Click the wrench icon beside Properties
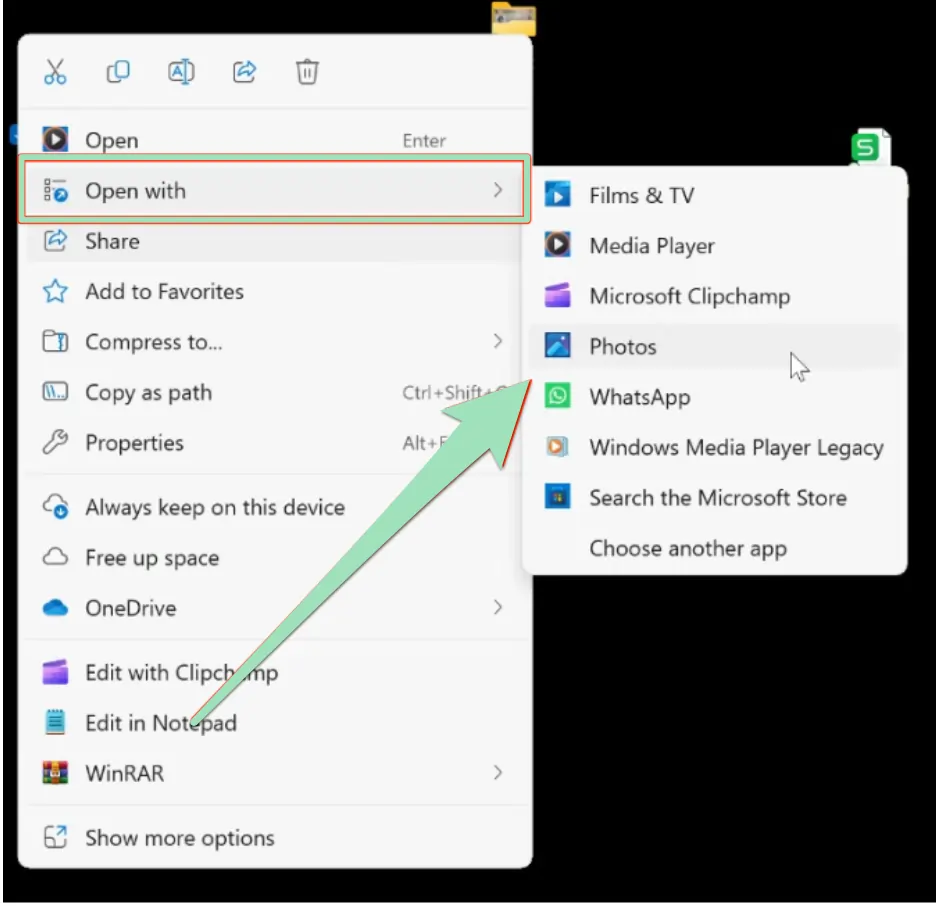Image resolution: width=936 pixels, height=906 pixels. (x=55, y=442)
